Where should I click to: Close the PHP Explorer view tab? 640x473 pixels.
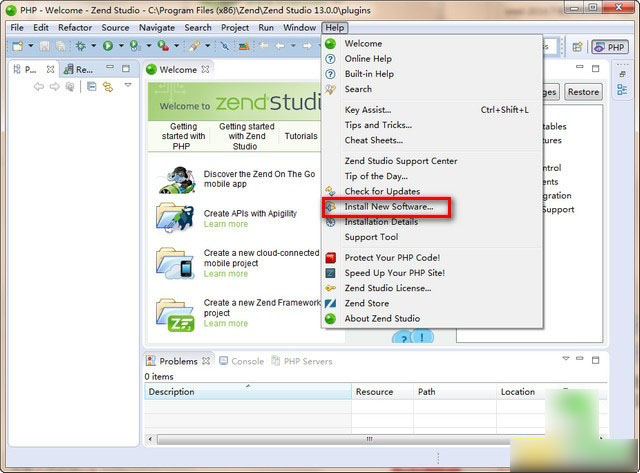tap(50, 69)
